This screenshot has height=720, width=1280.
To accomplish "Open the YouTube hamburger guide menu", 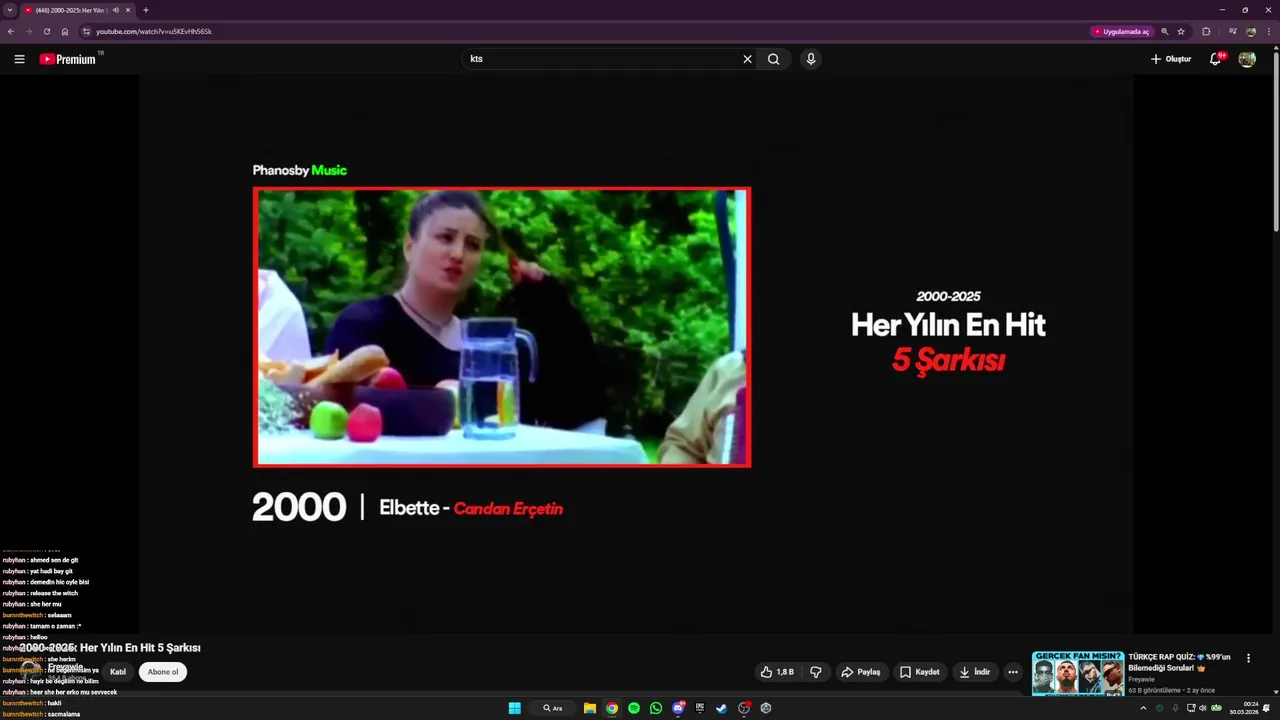I will [x=19, y=59].
